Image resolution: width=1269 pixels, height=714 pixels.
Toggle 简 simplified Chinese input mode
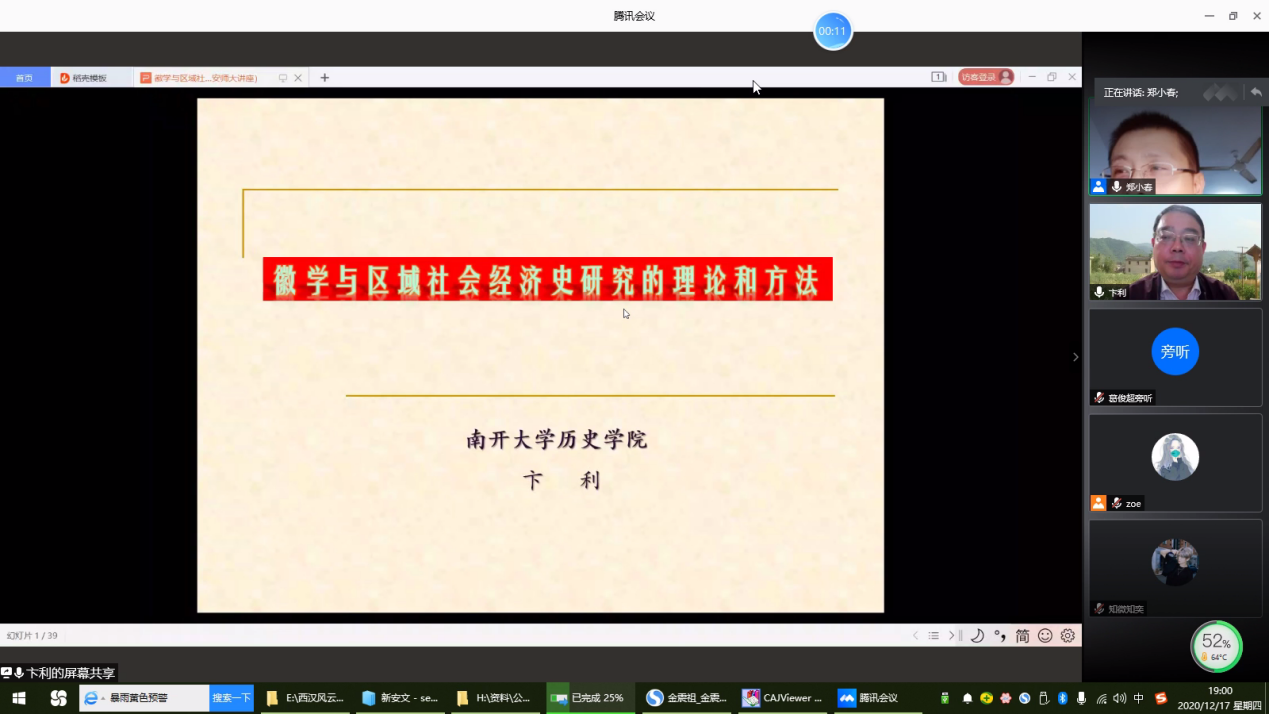point(1022,636)
